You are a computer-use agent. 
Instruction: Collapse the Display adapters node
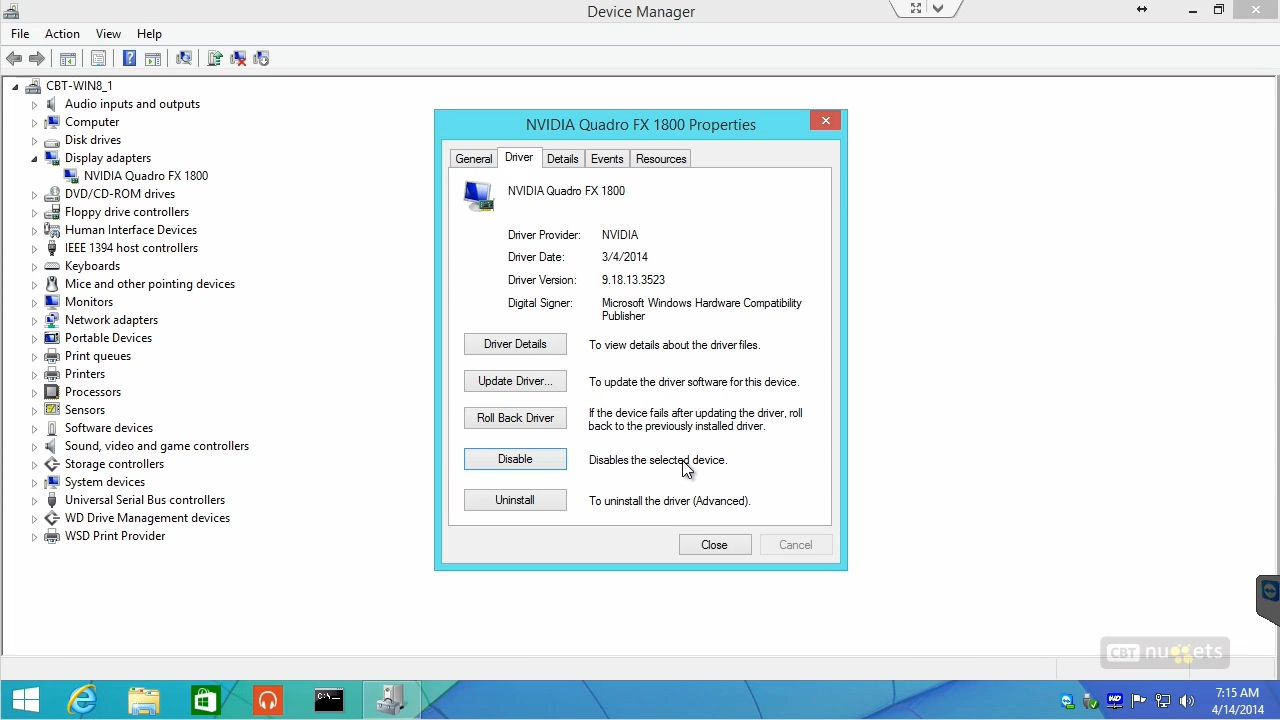(x=34, y=158)
